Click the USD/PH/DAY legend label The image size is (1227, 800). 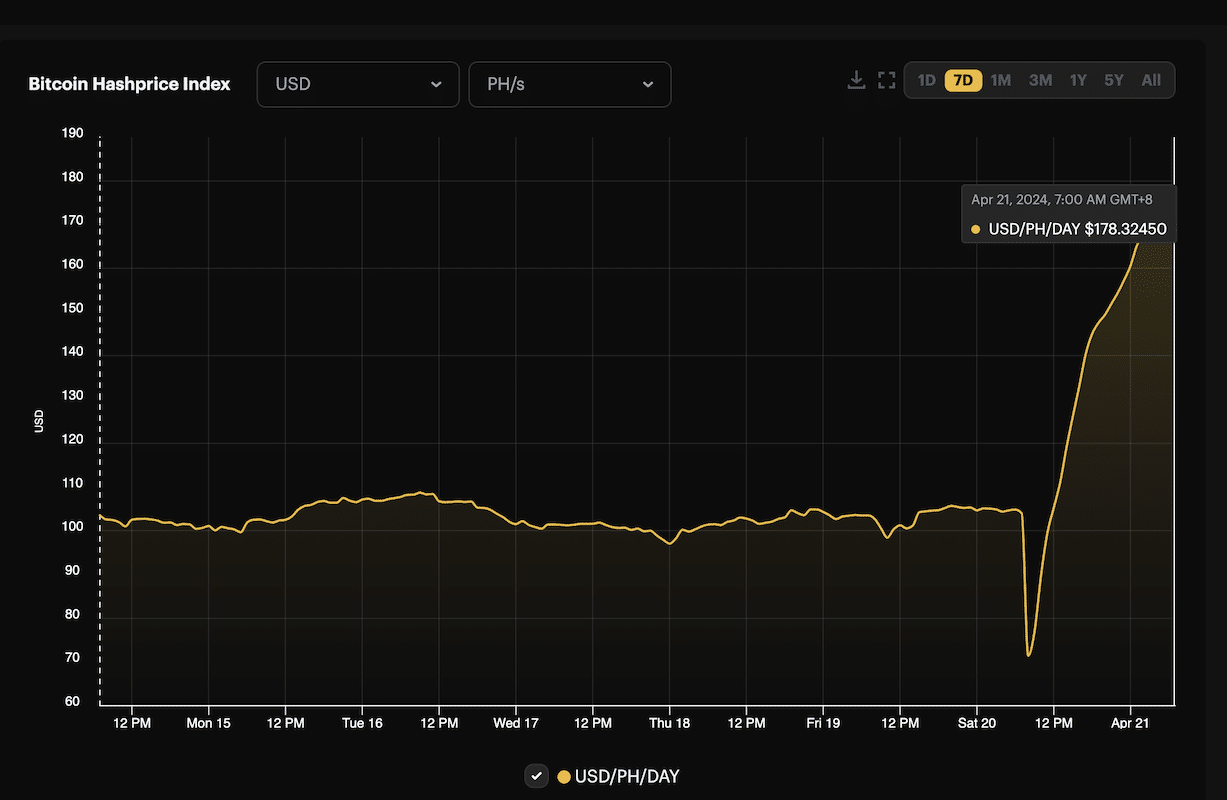(627, 777)
